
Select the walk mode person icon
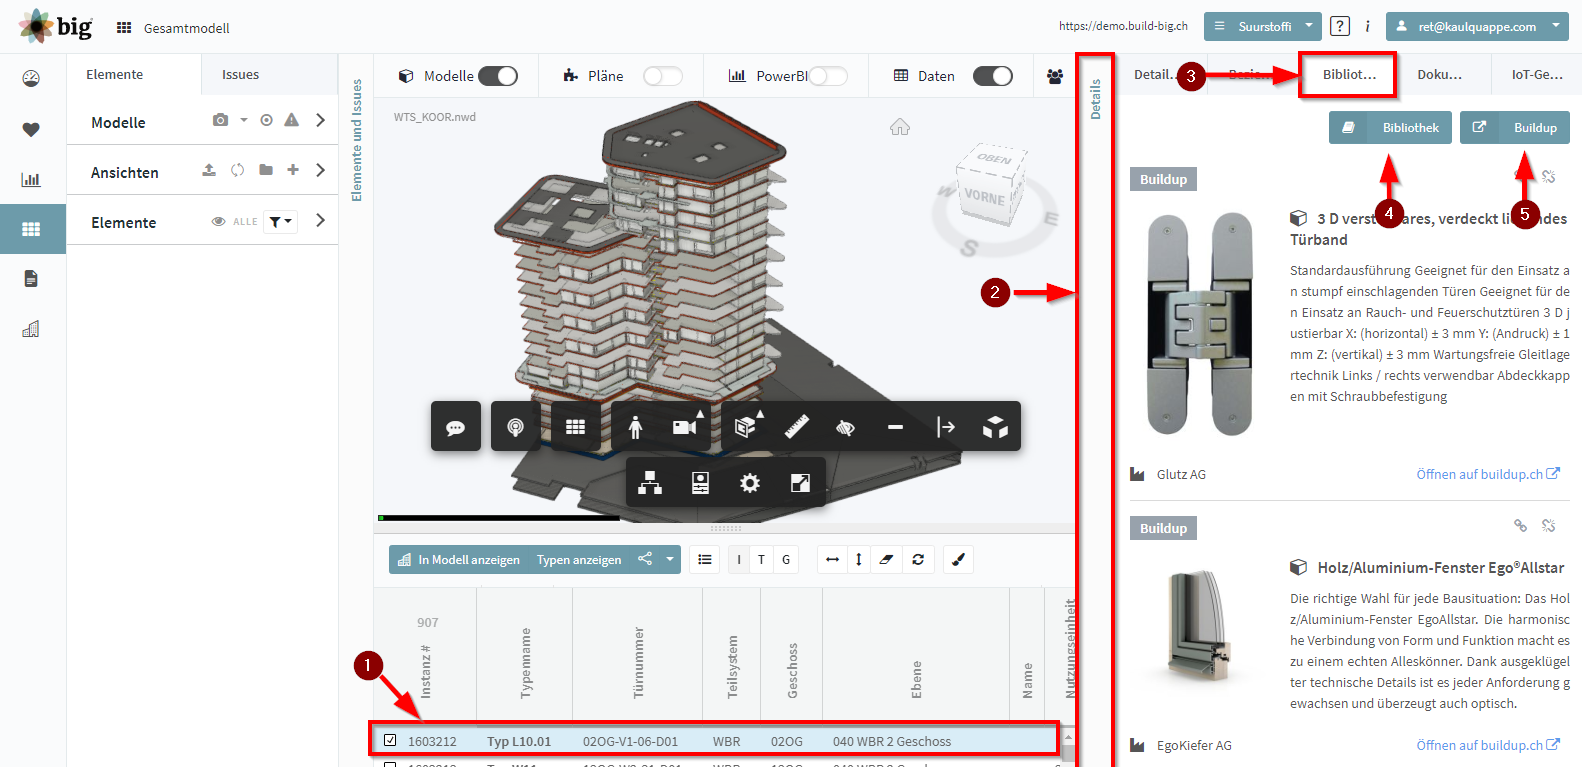(x=636, y=426)
